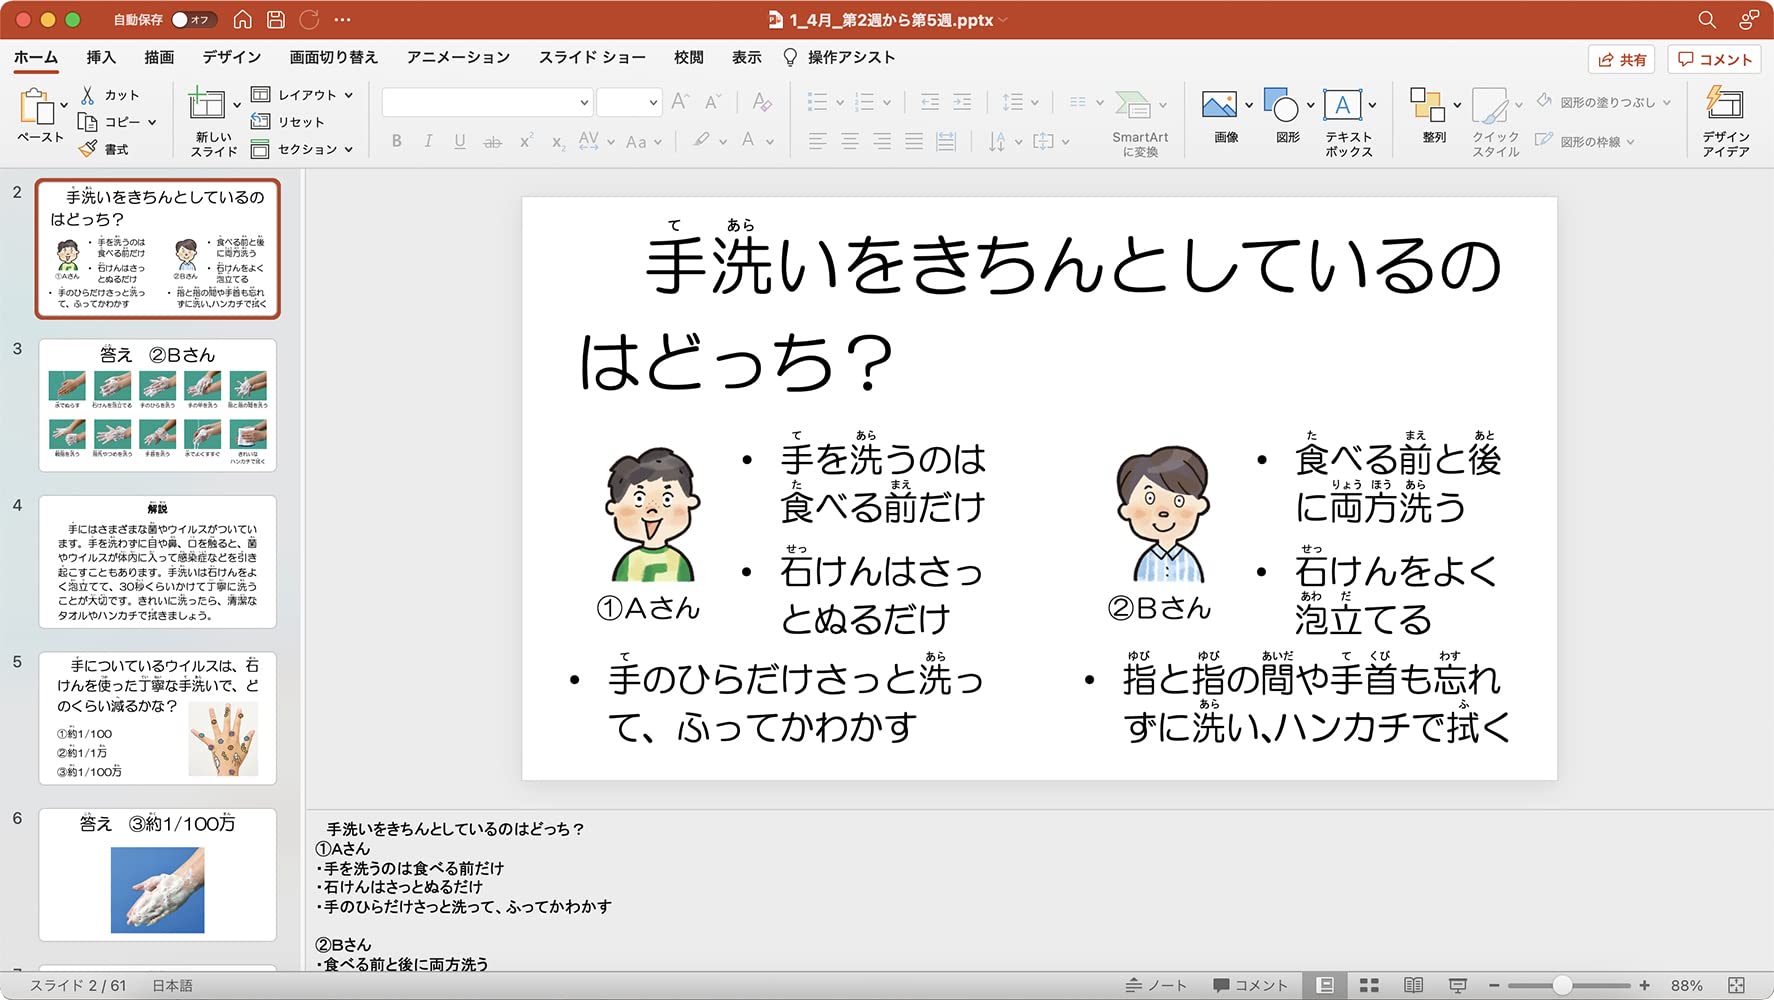Switch to reading view icon in status bar
The width and height of the screenshot is (1774, 1000).
point(1413,985)
